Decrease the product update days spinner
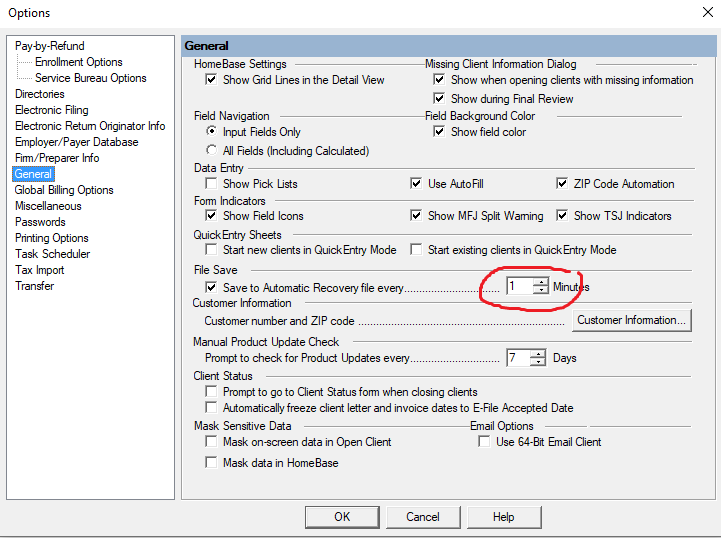 (540, 362)
